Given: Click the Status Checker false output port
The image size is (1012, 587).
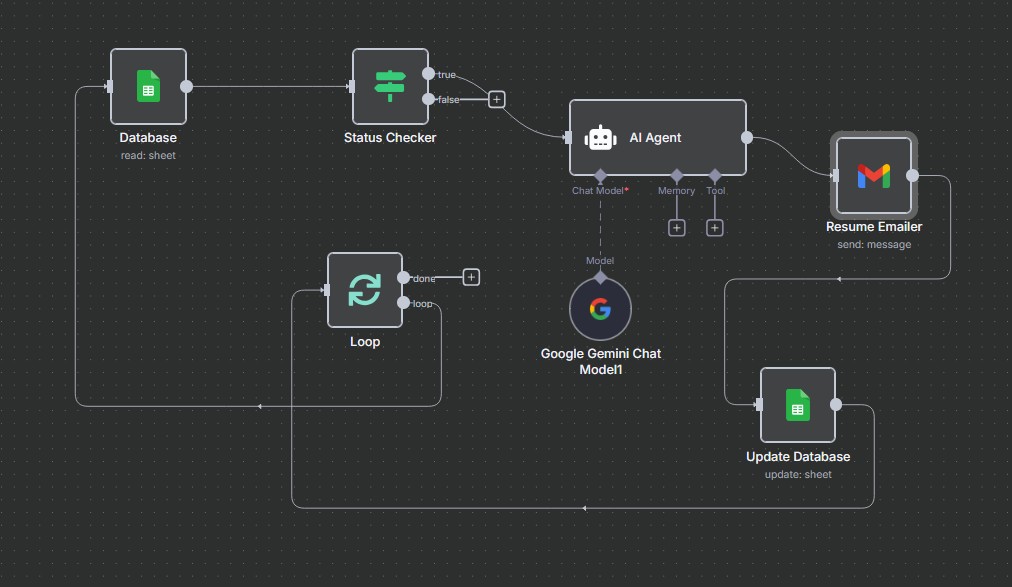Looking at the screenshot, I should click(x=429, y=99).
